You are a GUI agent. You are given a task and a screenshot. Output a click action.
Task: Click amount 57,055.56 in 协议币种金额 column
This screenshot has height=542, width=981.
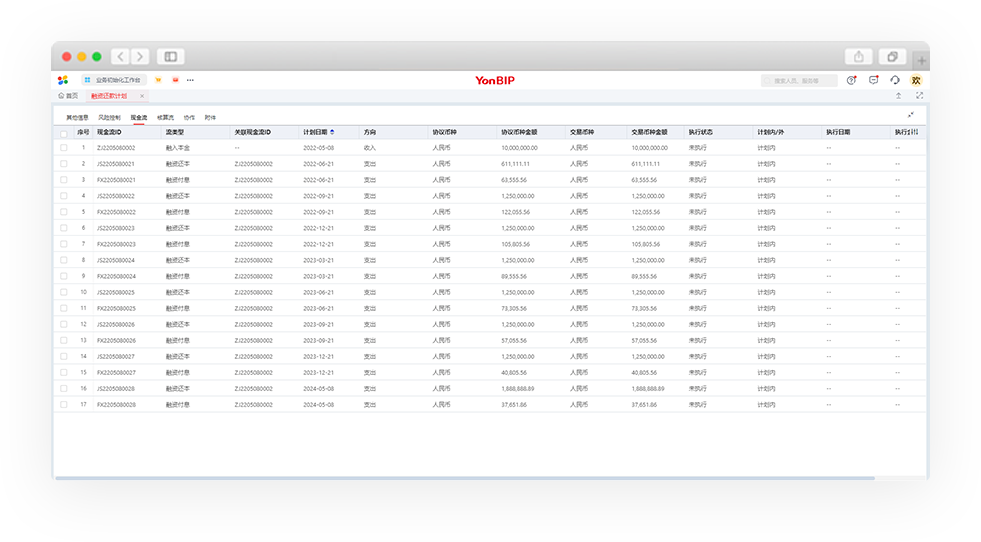[x=514, y=340]
